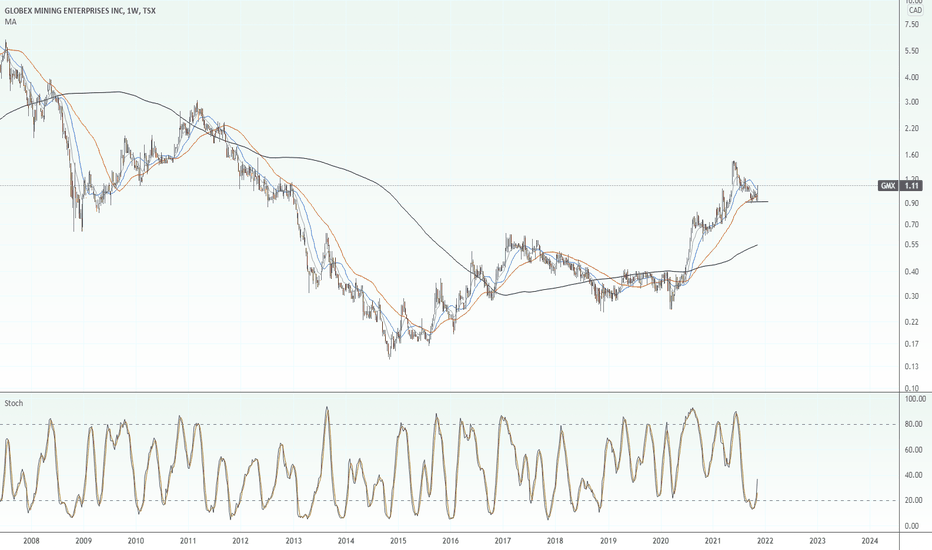The height and width of the screenshot is (550, 932).
Task: Click the 2024 label on the time axis
Action: 870,541
